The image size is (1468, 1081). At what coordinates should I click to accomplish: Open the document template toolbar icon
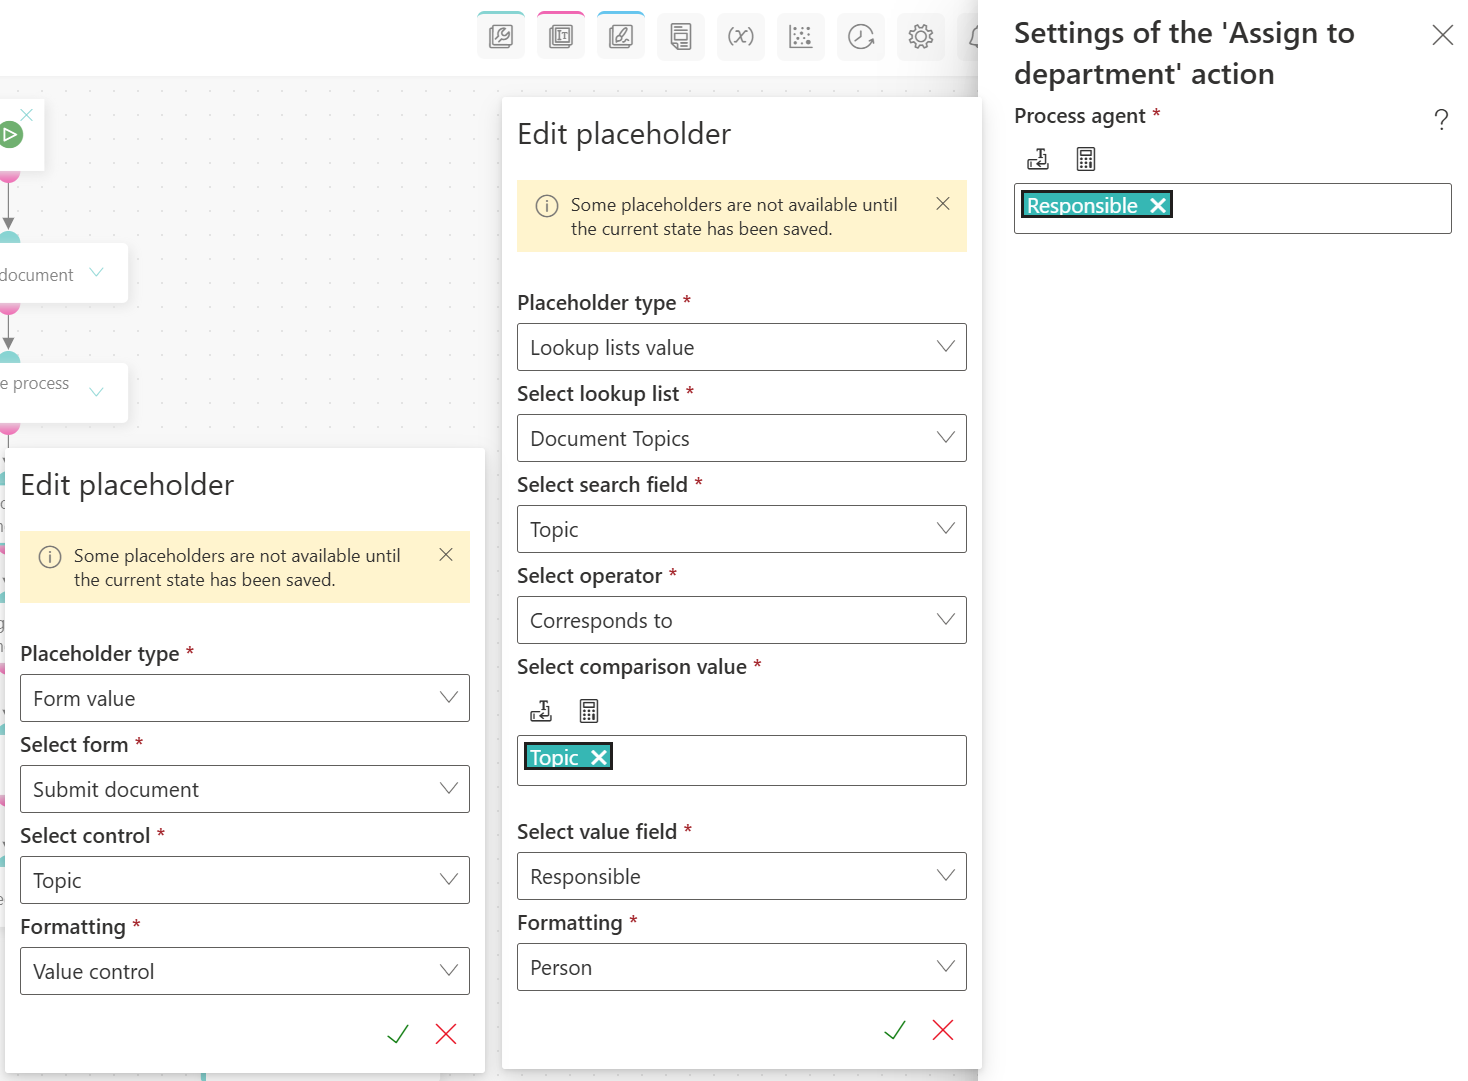[x=681, y=37]
